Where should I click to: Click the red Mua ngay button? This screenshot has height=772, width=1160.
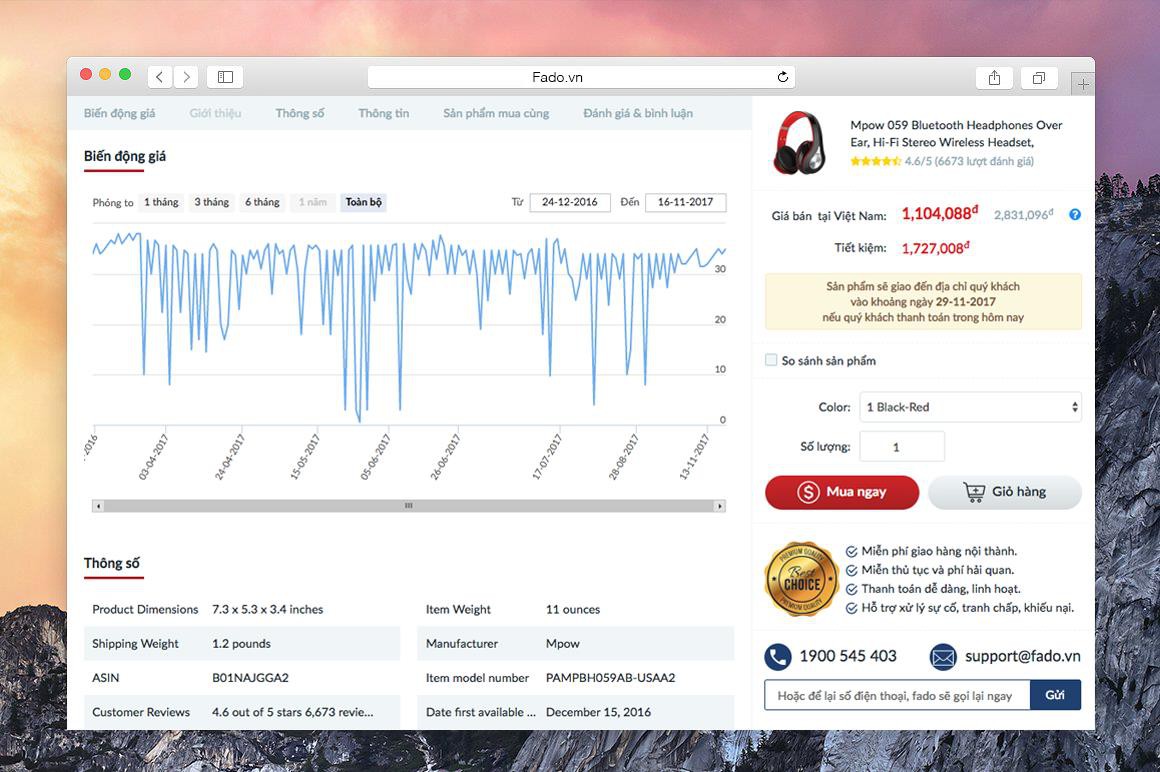[x=842, y=492]
